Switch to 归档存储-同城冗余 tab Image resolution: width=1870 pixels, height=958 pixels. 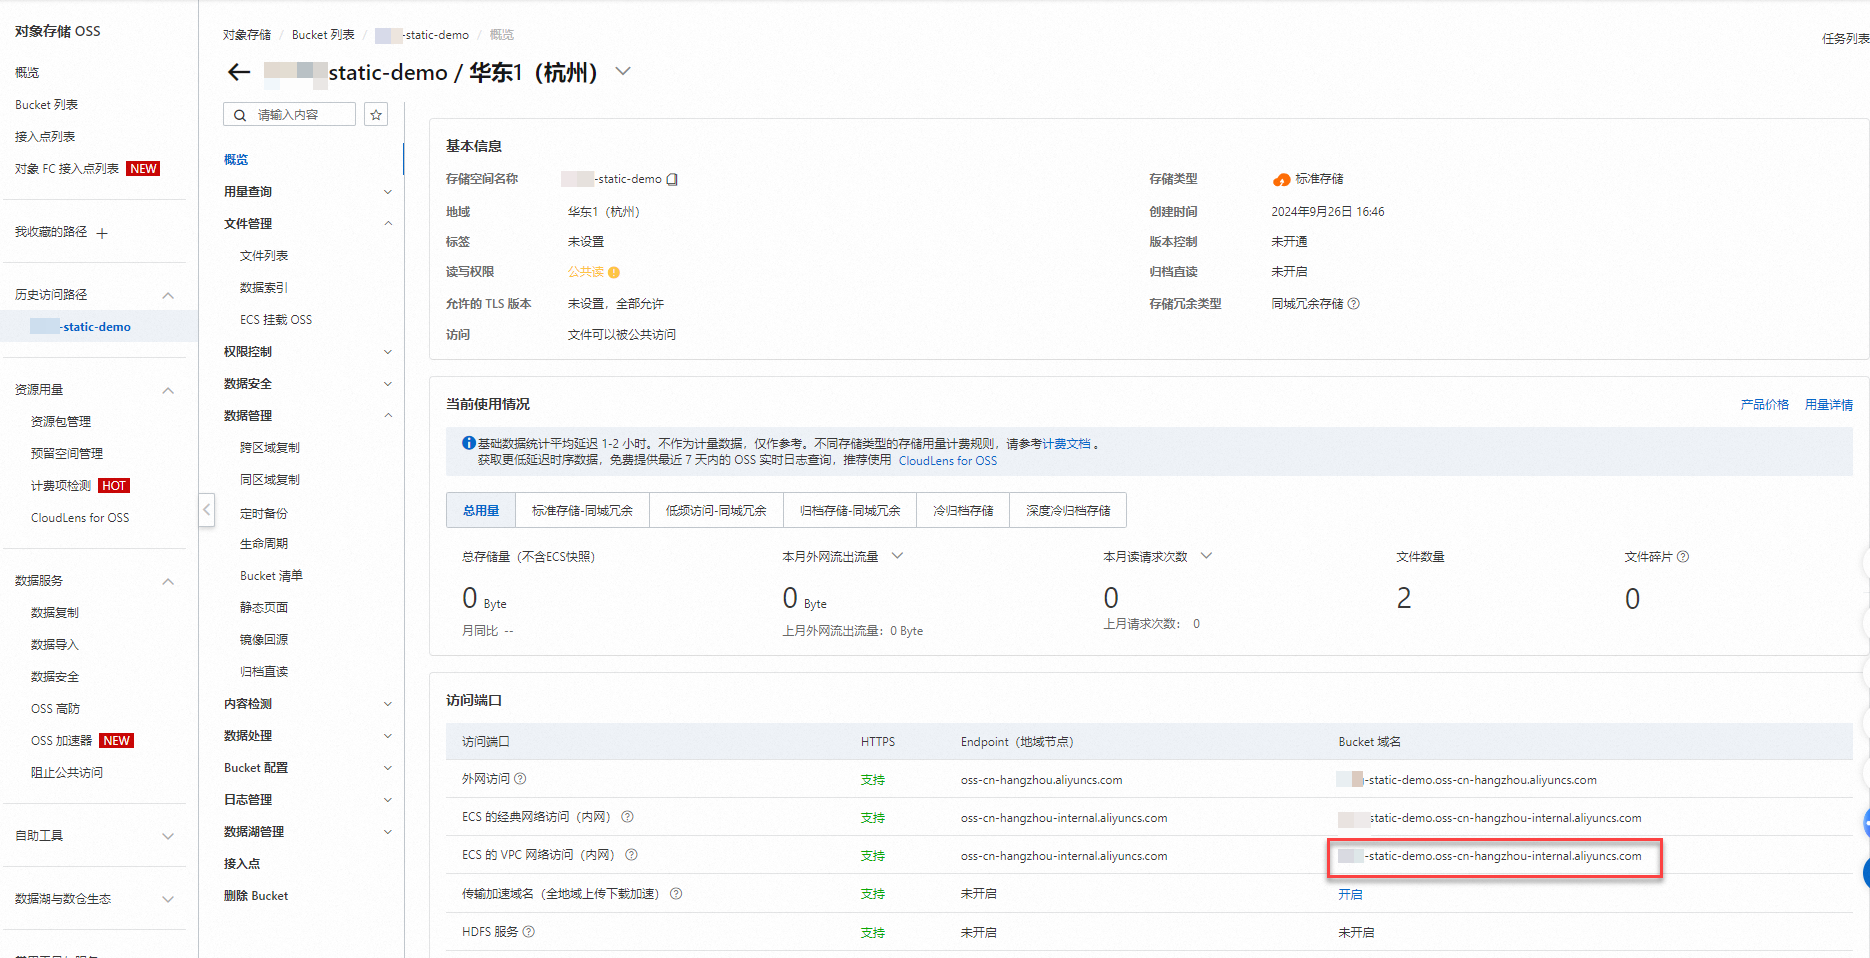tap(850, 510)
